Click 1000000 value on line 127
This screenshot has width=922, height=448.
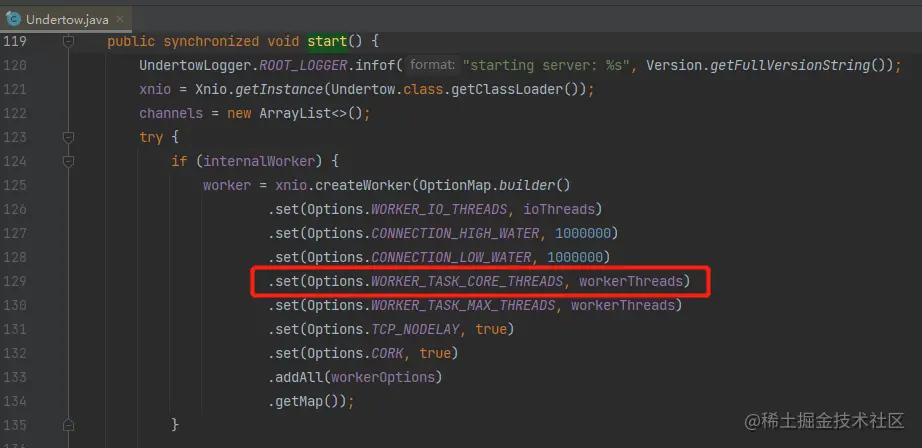[x=583, y=234]
